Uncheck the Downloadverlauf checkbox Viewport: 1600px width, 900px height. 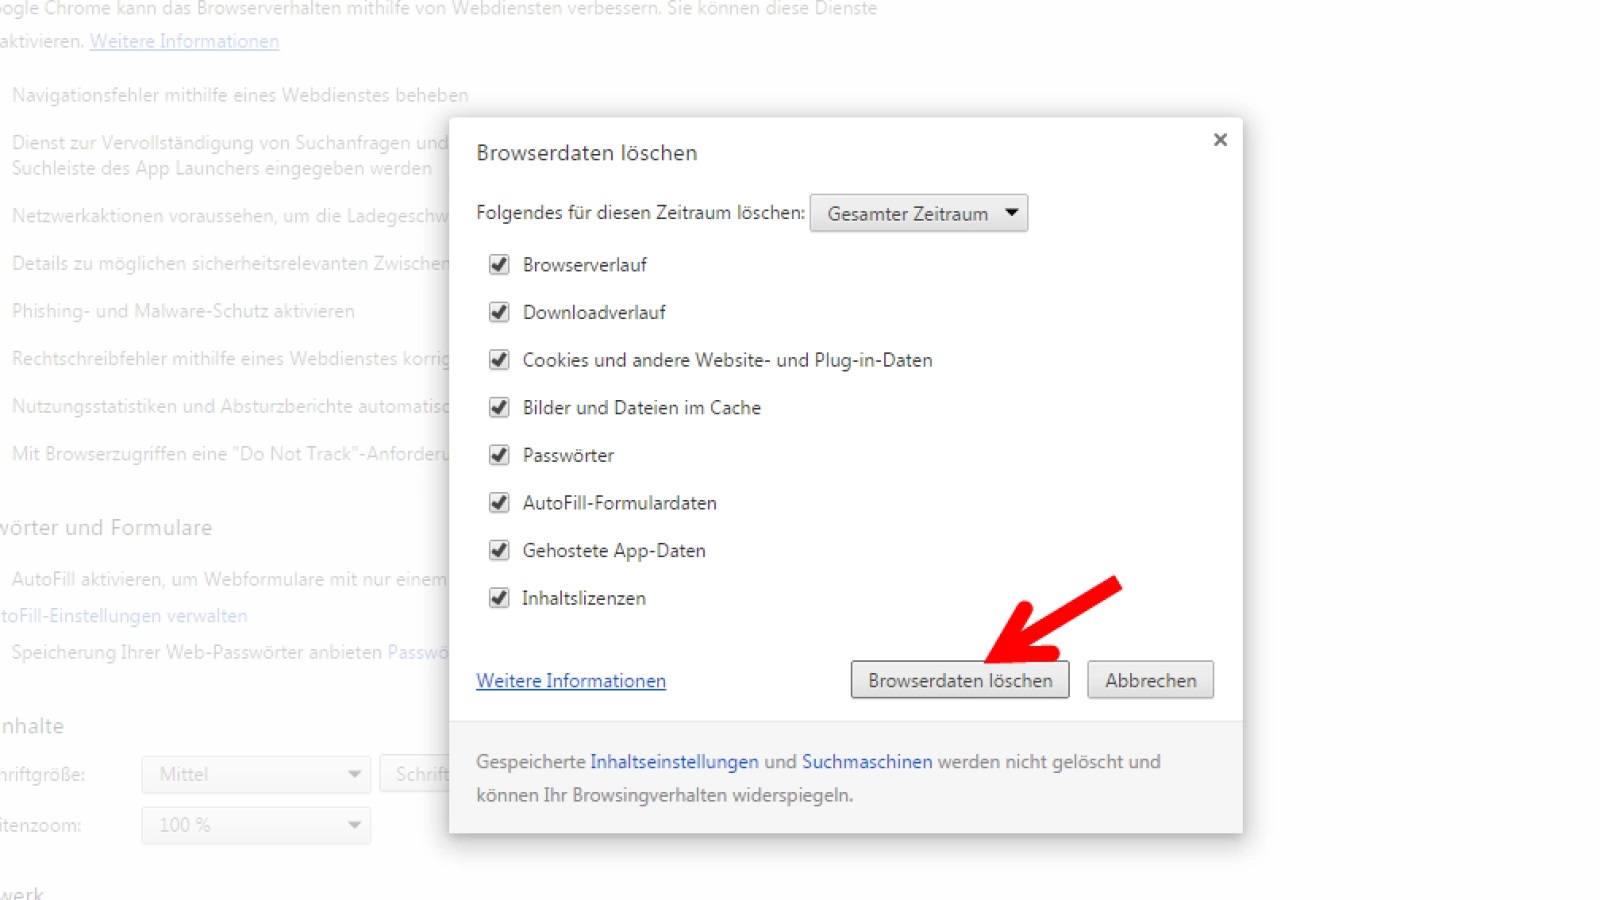coord(499,312)
